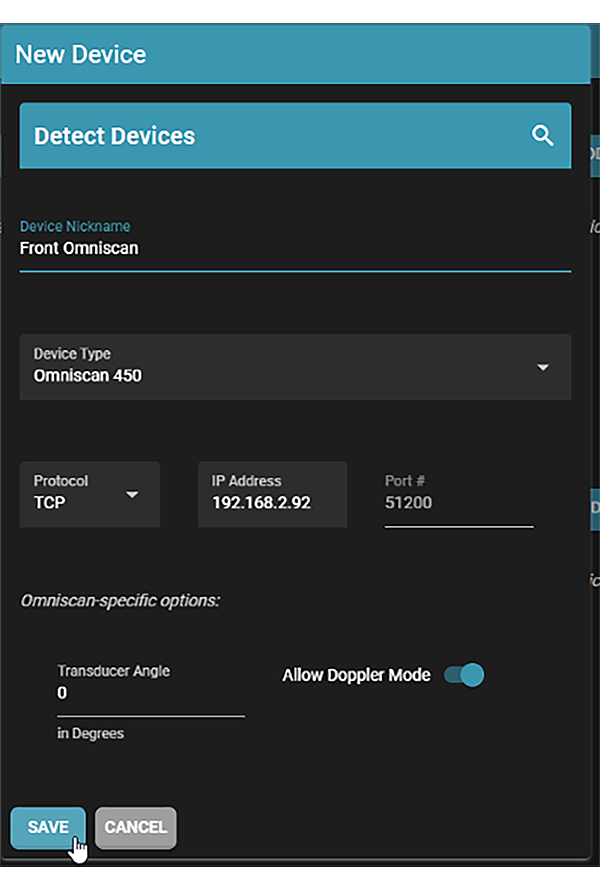Save the new device

point(48,827)
